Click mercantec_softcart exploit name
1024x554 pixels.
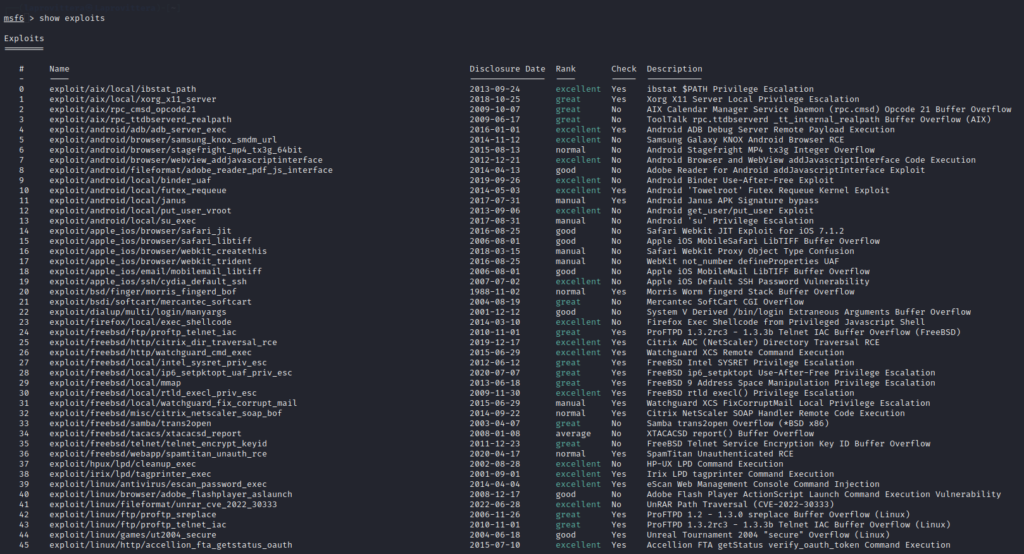coord(150,302)
